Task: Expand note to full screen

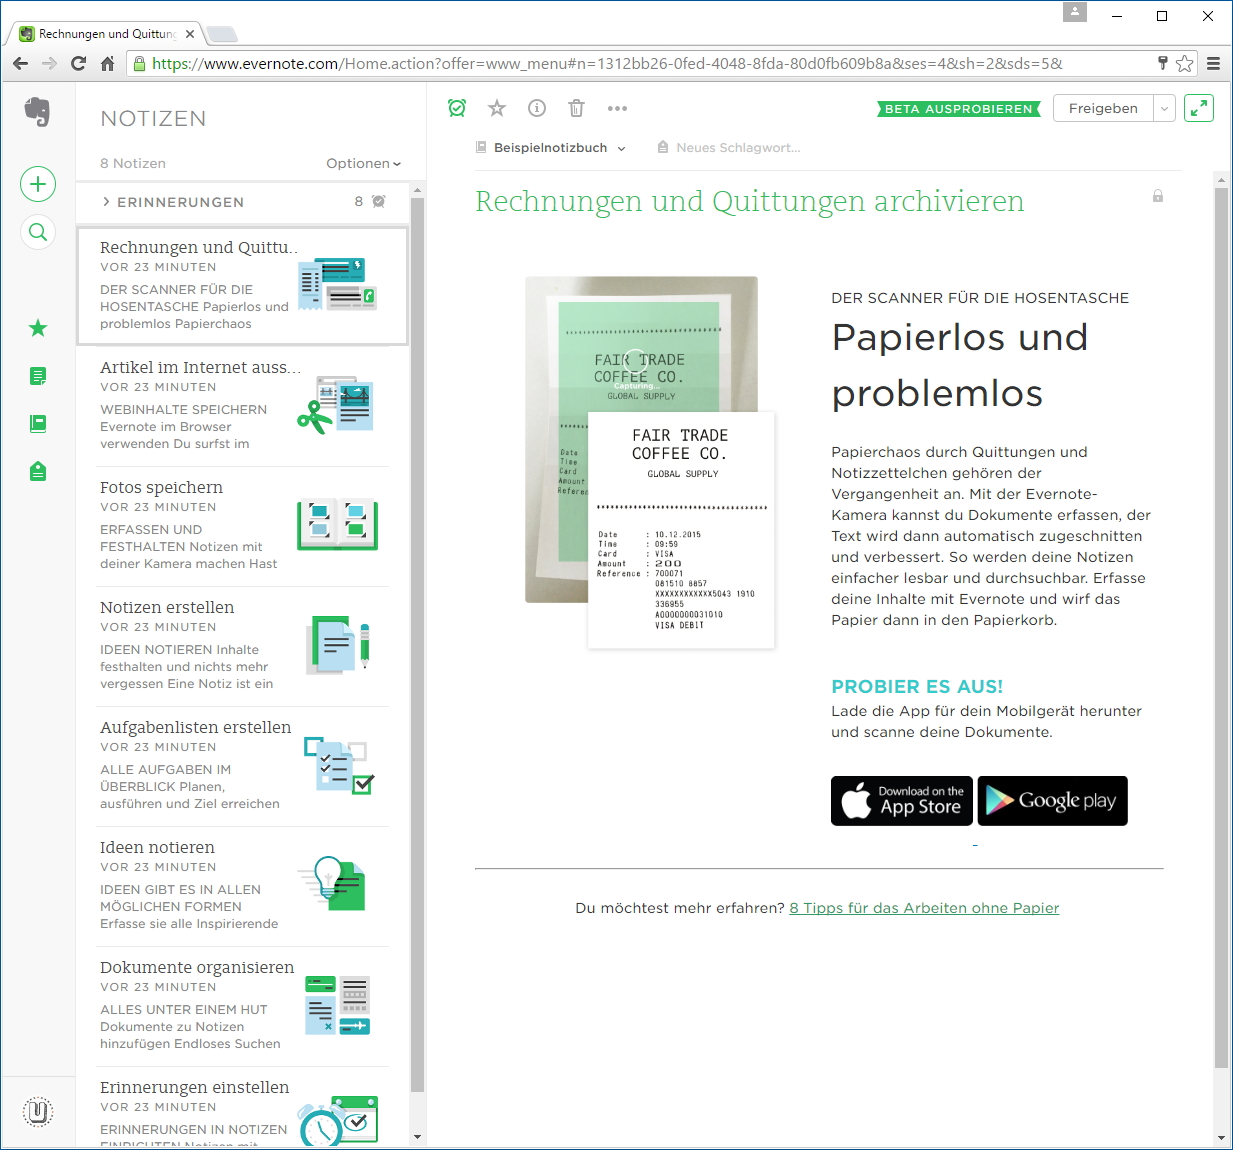Action: tap(1199, 108)
